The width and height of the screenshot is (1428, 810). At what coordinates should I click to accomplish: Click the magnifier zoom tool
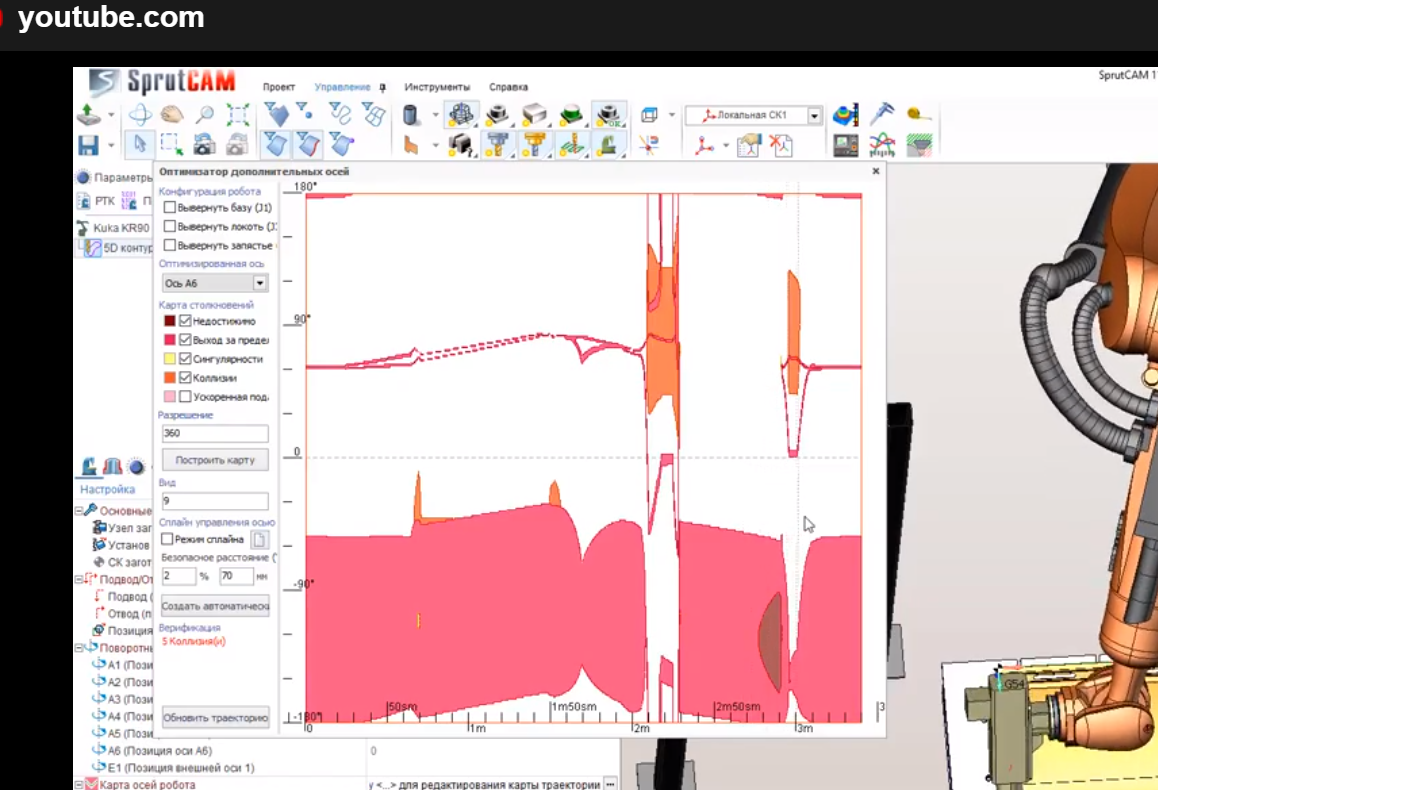(204, 115)
